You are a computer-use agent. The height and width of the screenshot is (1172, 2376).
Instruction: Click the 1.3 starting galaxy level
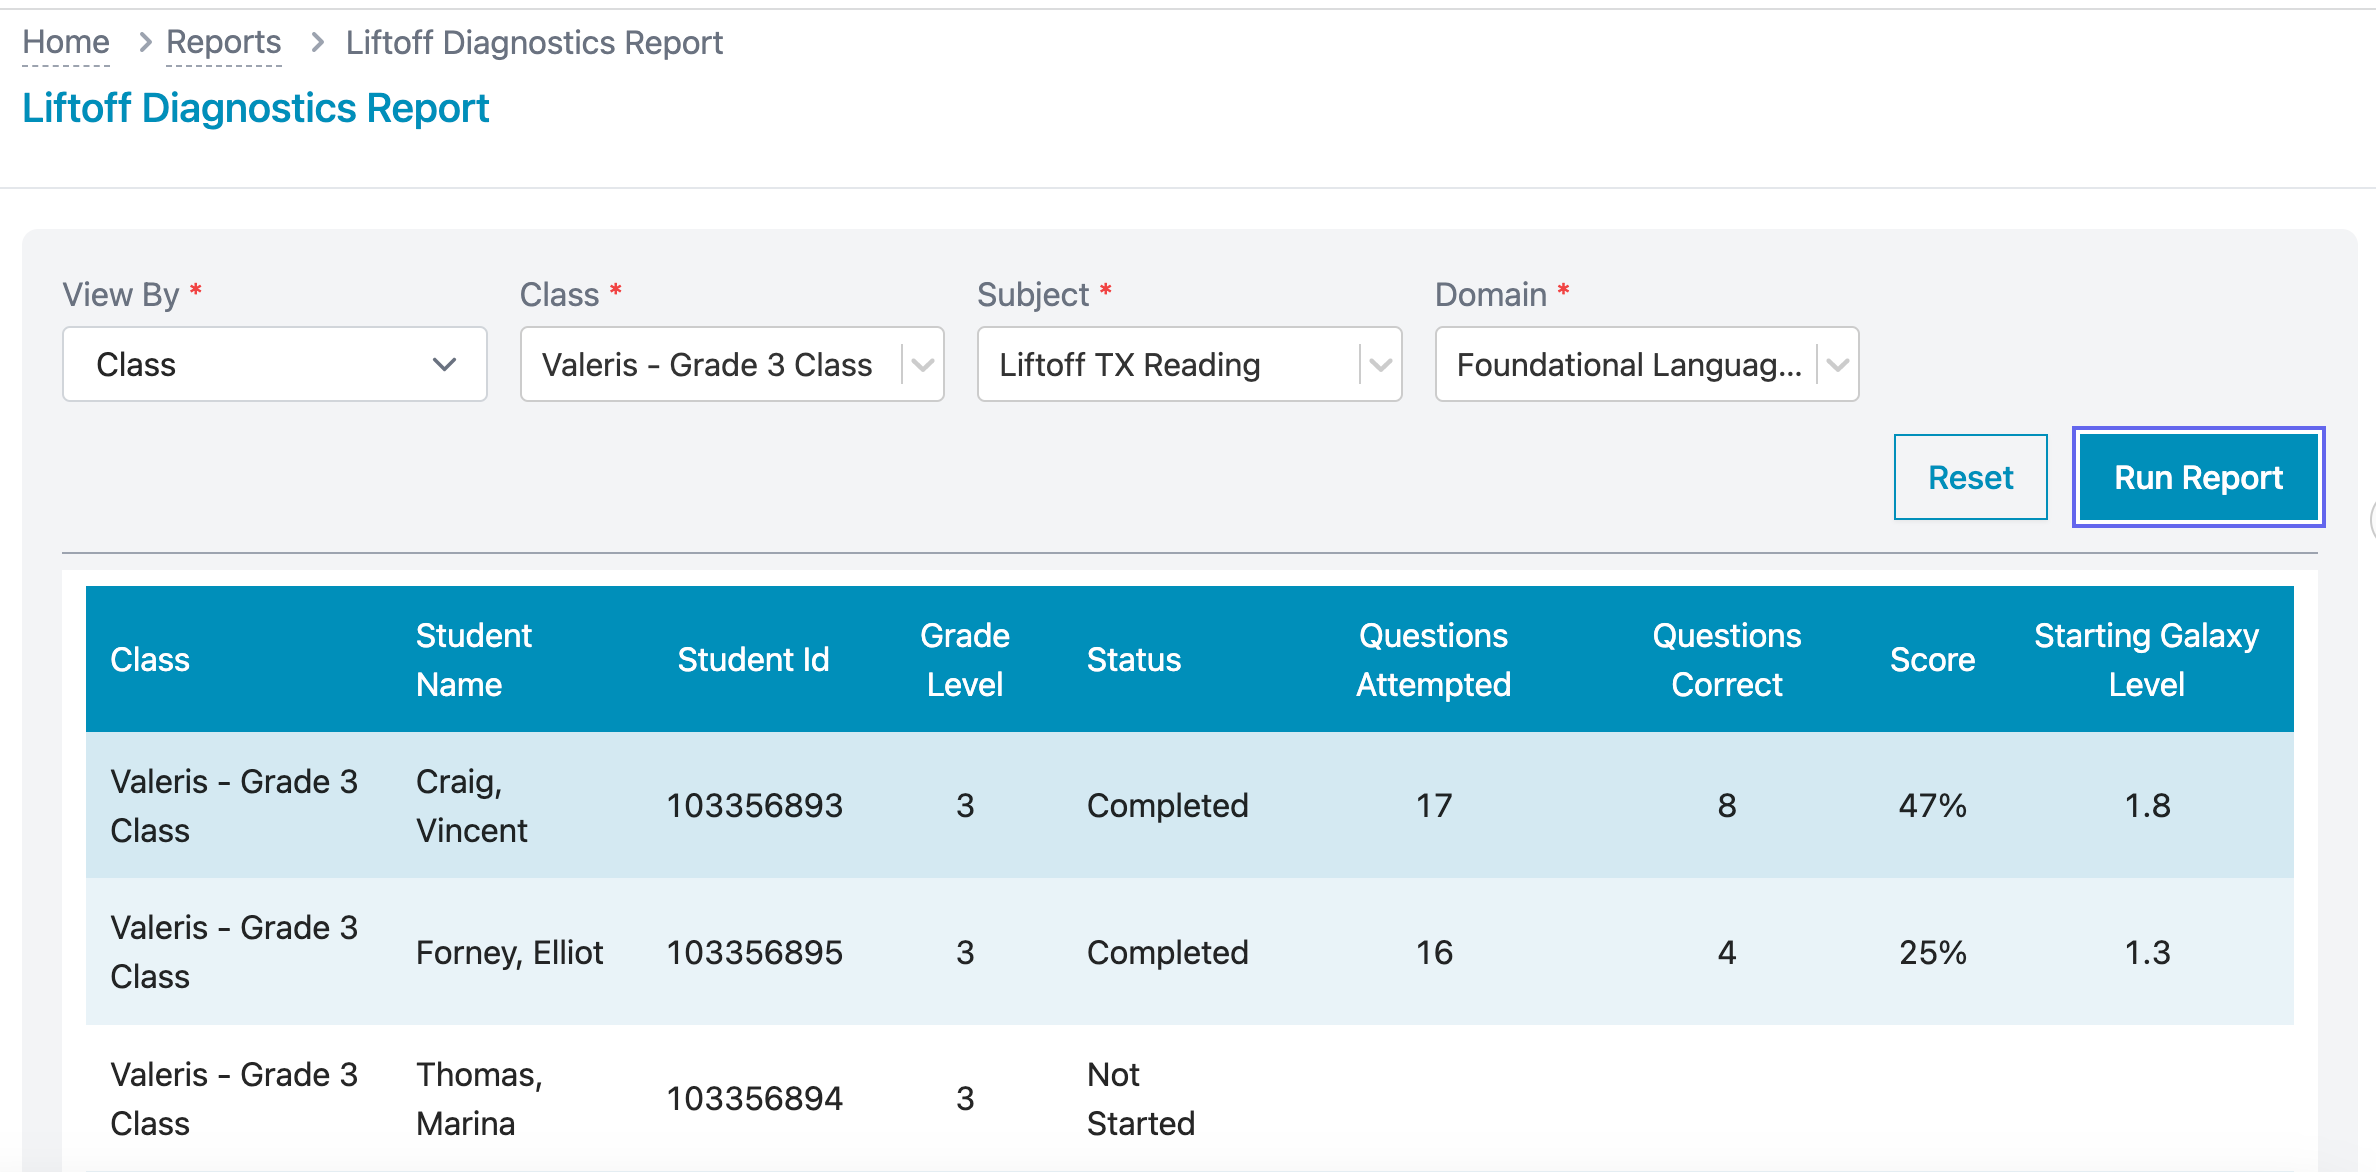tap(2147, 952)
